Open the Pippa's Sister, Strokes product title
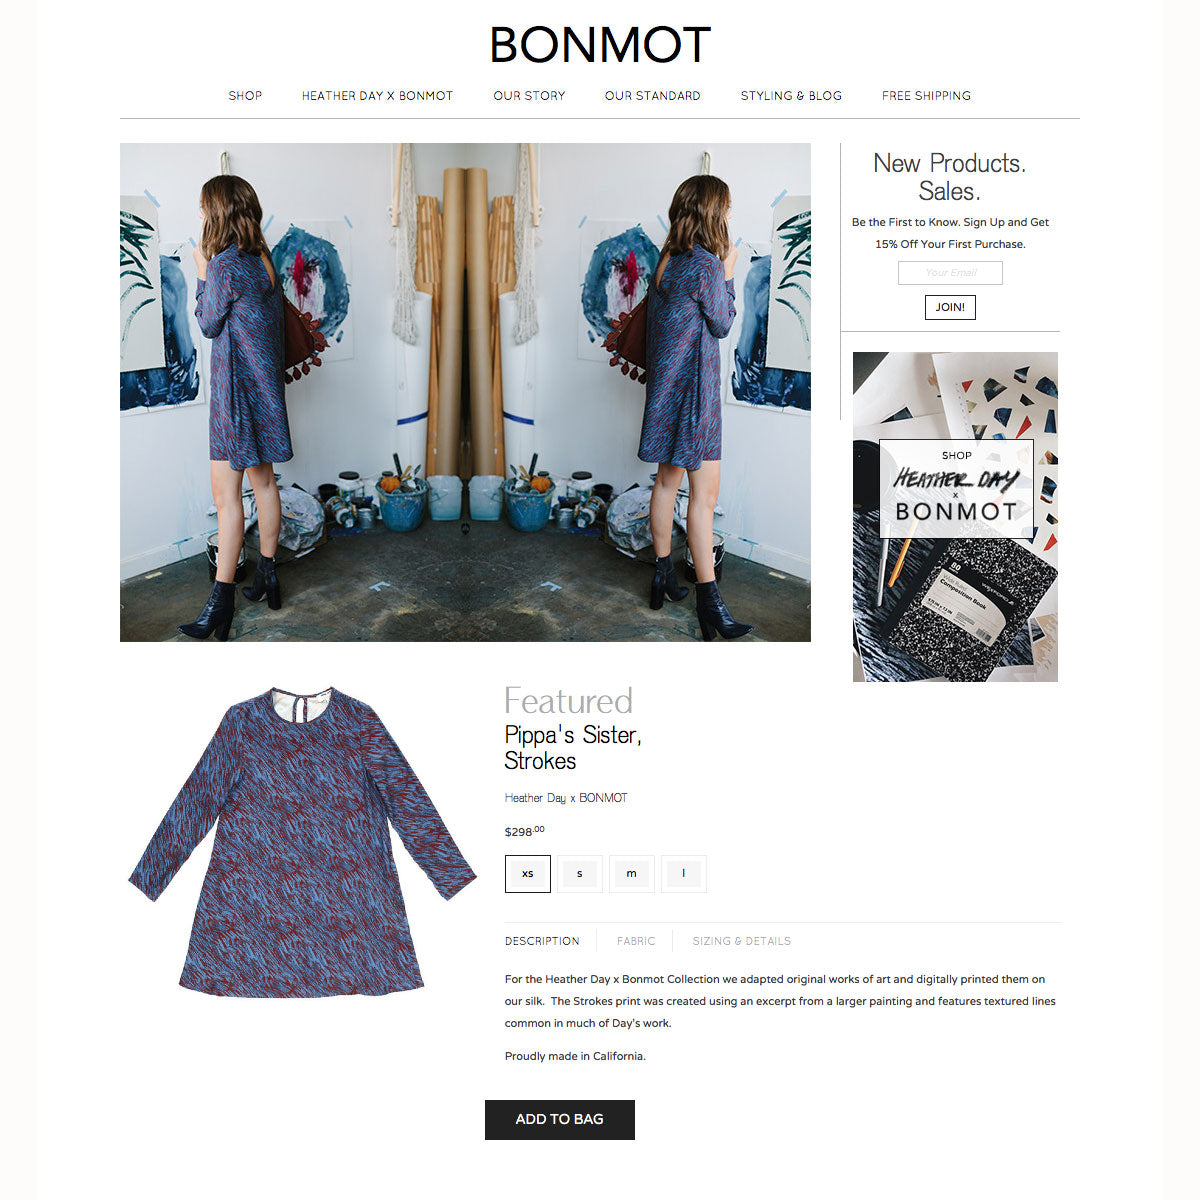The height and width of the screenshot is (1200, 1200). tap(573, 748)
